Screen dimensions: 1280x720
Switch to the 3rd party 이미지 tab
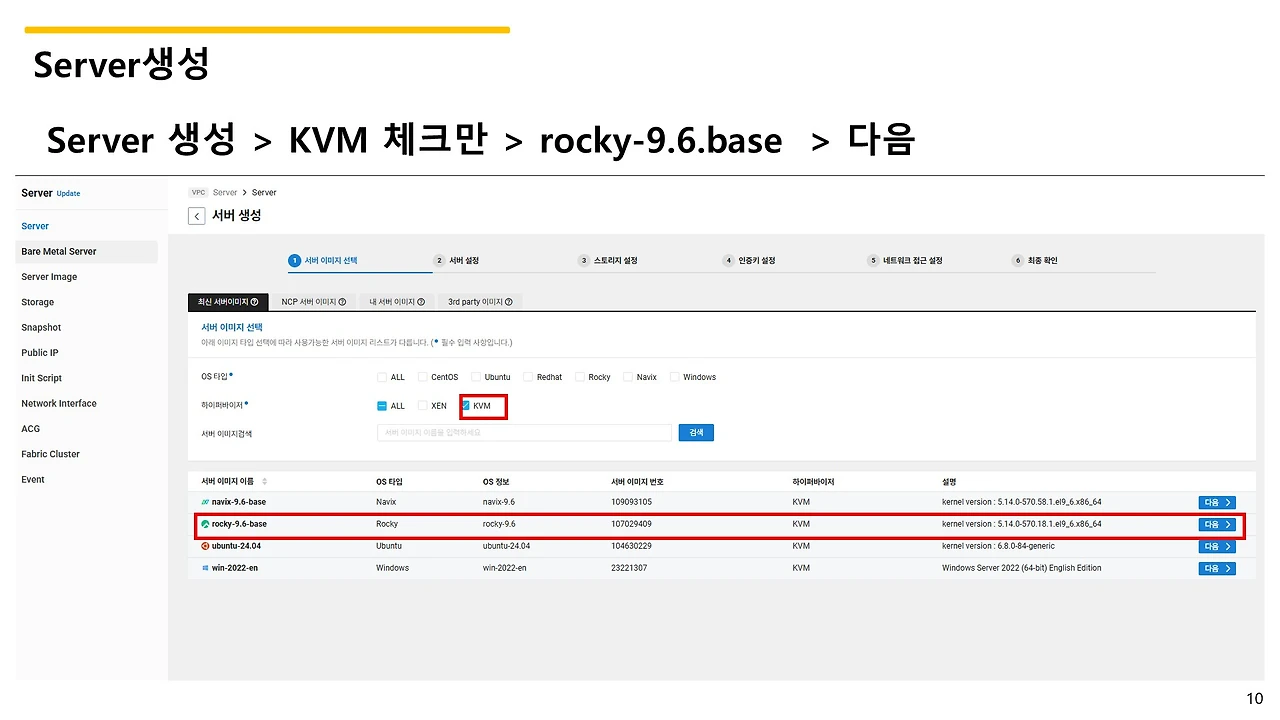tap(480, 302)
